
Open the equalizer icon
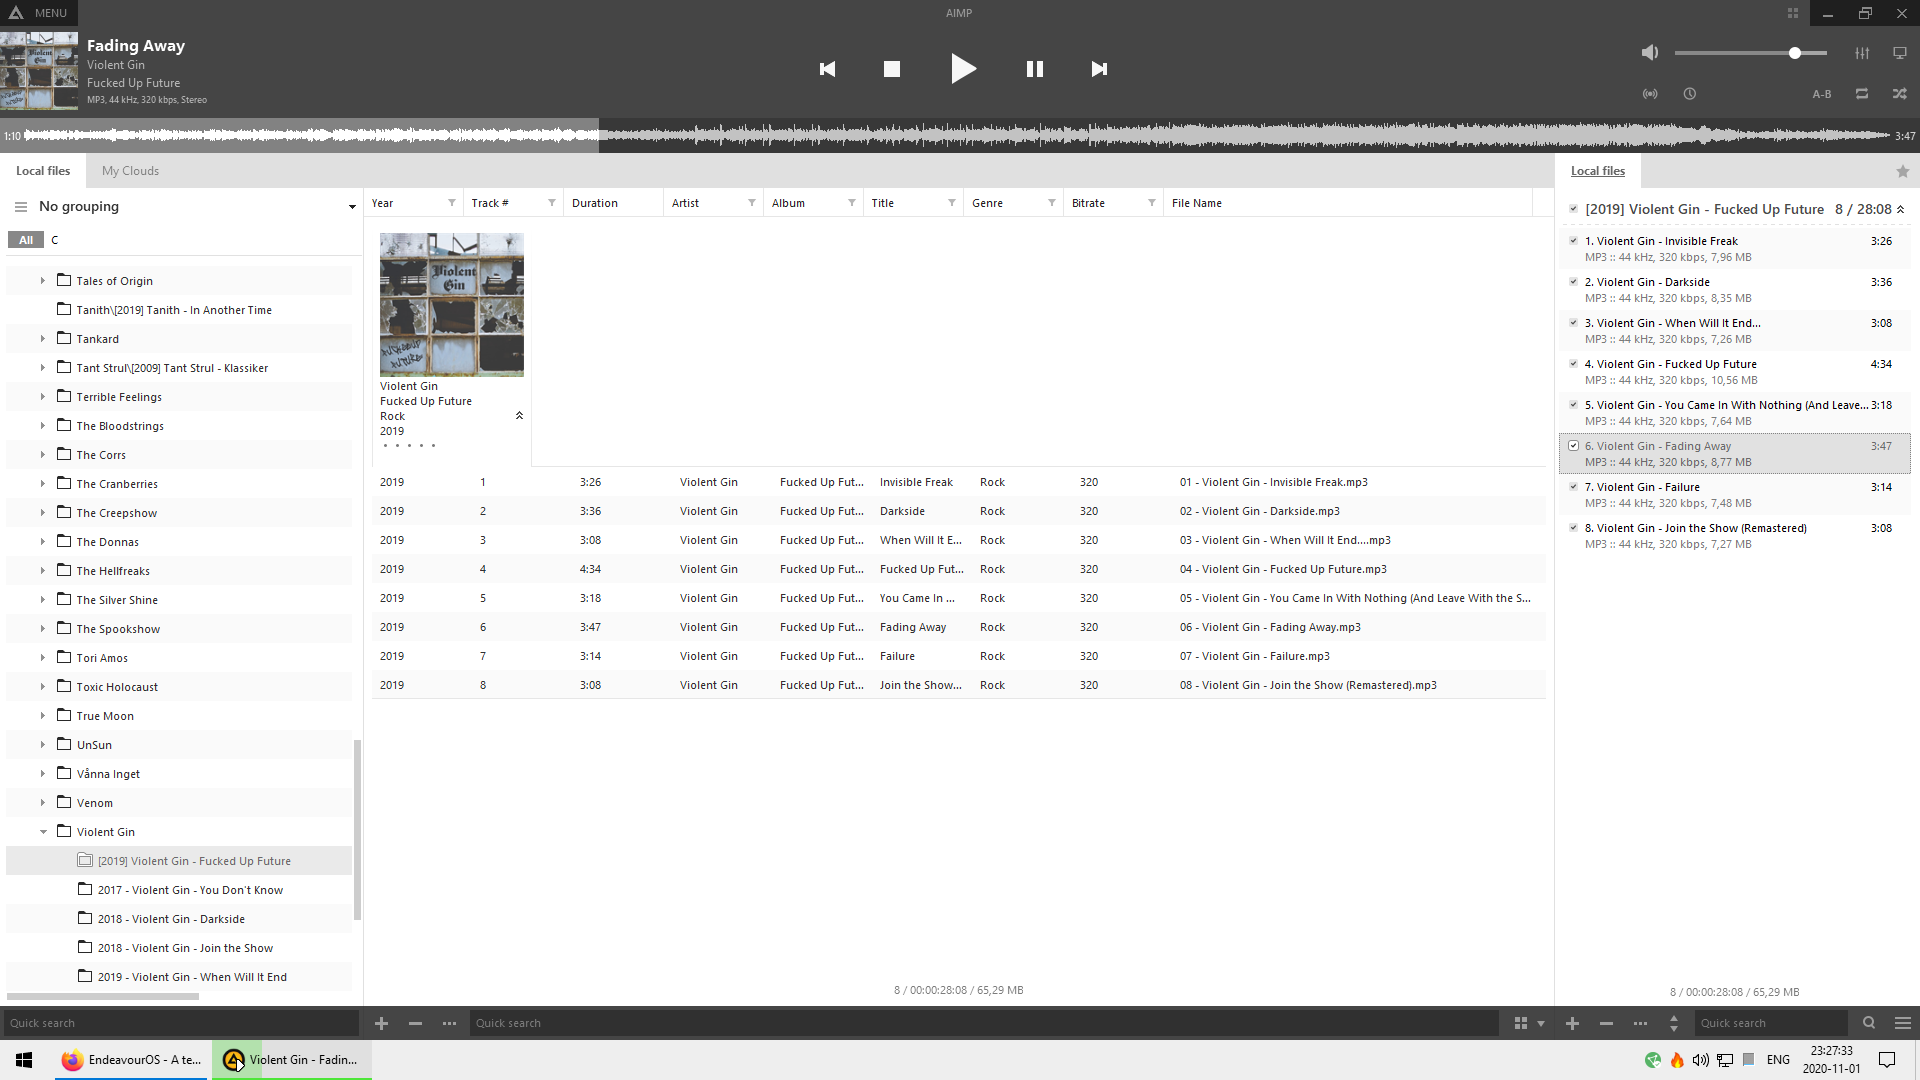pos(1862,53)
